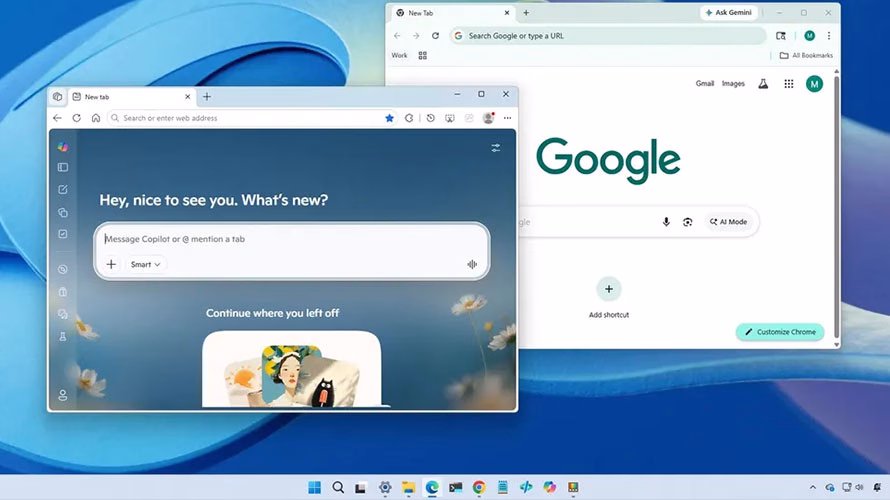This screenshot has height=500, width=890.
Task: Click the Customize Chrome button
Action: [x=780, y=332]
